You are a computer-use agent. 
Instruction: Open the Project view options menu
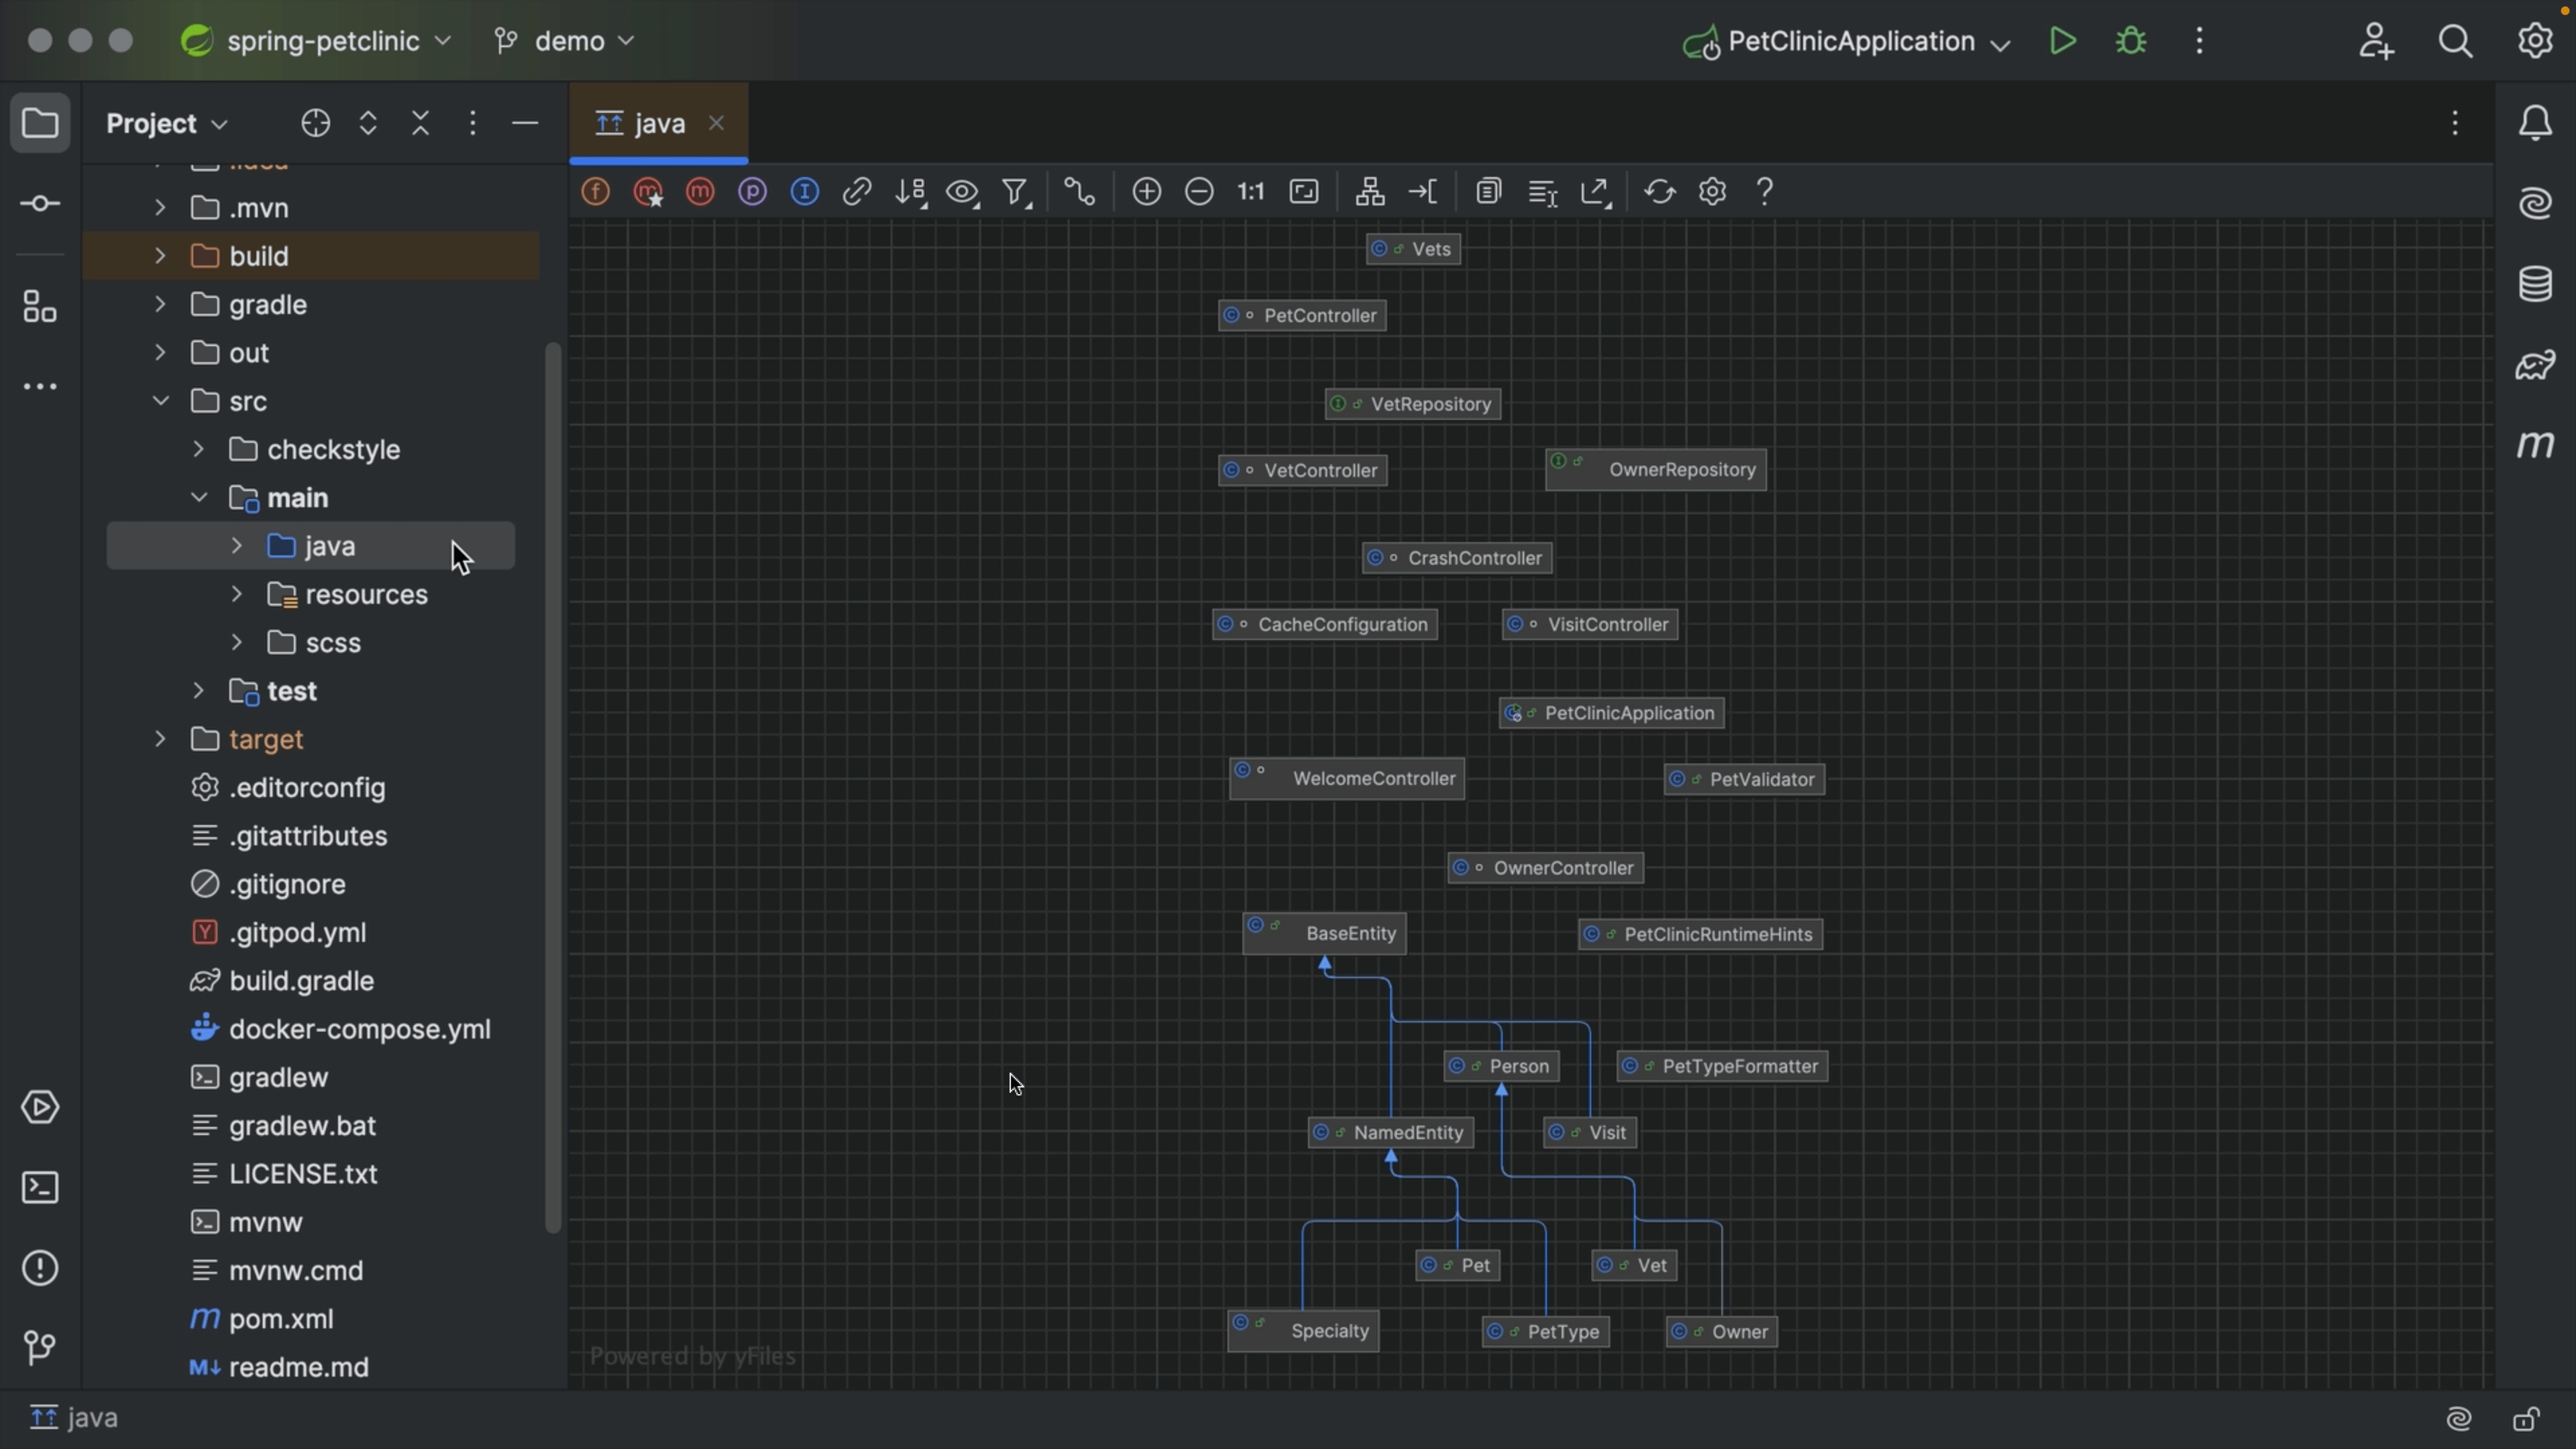point(473,123)
